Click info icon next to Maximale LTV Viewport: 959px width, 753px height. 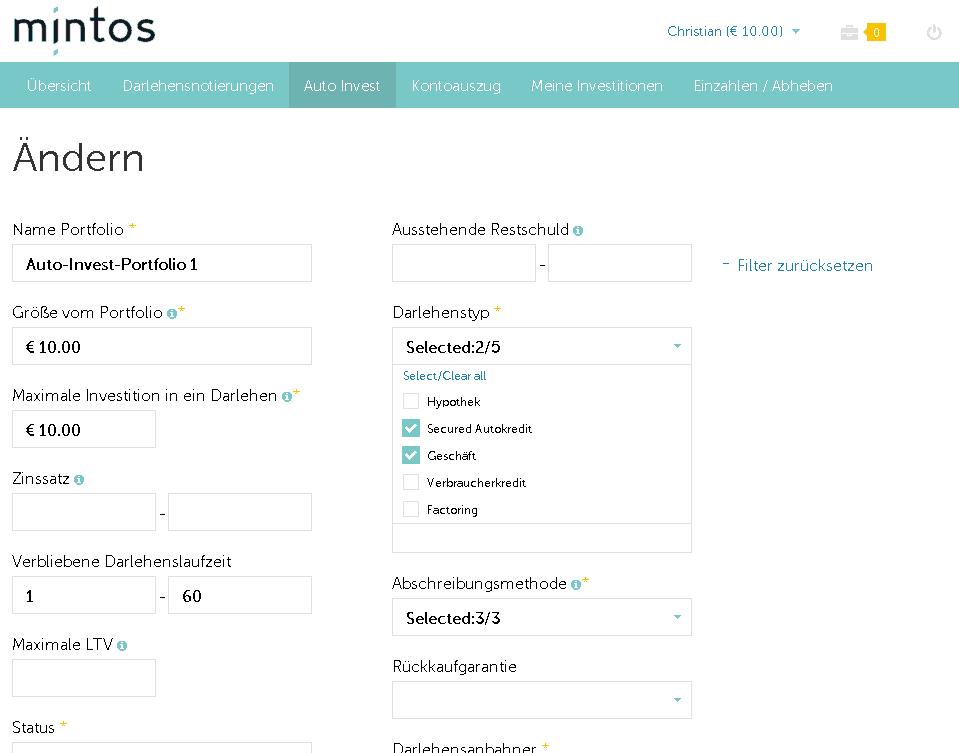coord(122,646)
